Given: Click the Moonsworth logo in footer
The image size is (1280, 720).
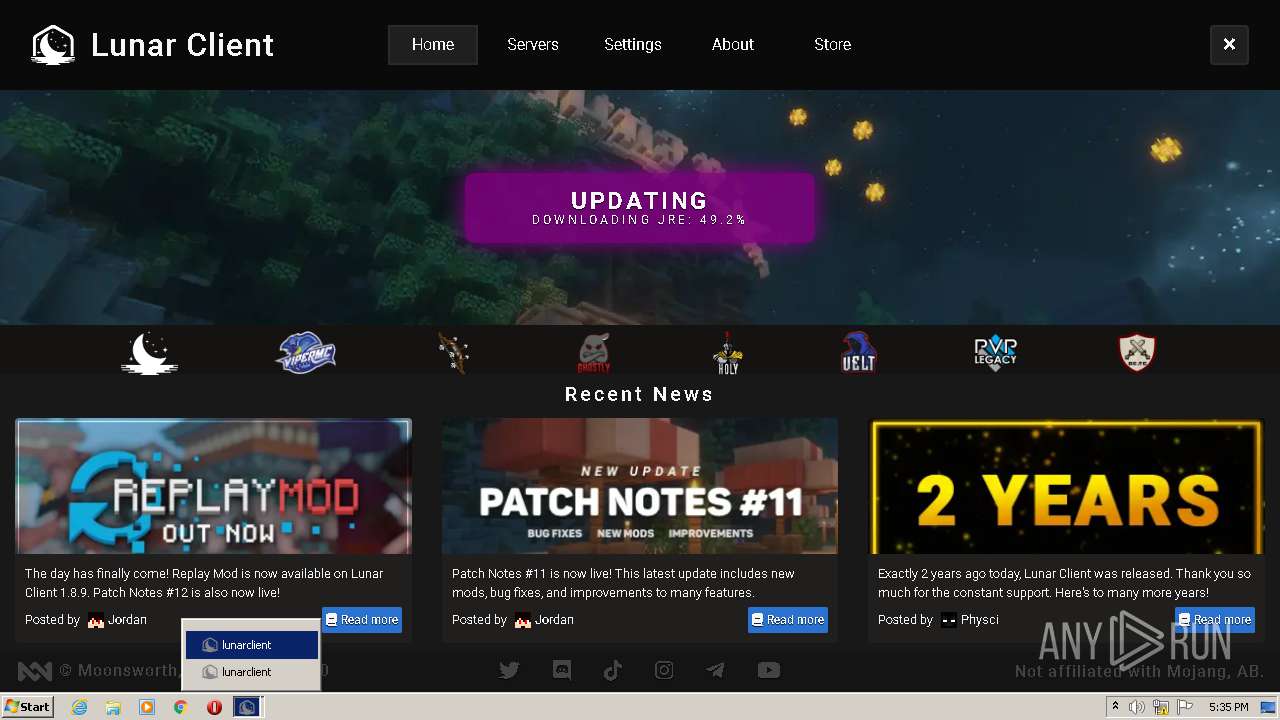Looking at the screenshot, I should pyautogui.click(x=35, y=671).
